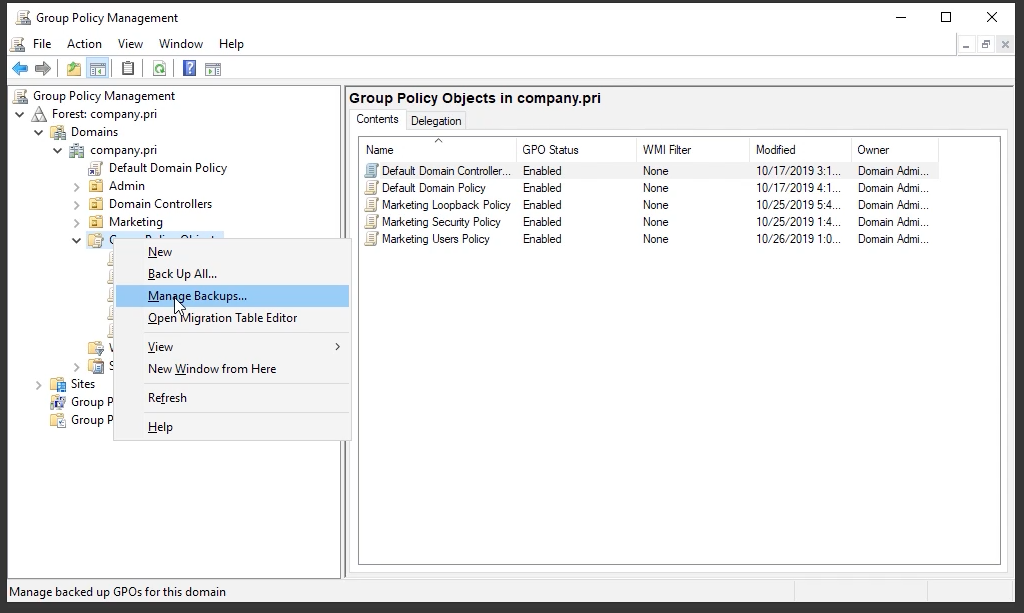Click the Show/Hide Action Pane icon

click(213, 69)
